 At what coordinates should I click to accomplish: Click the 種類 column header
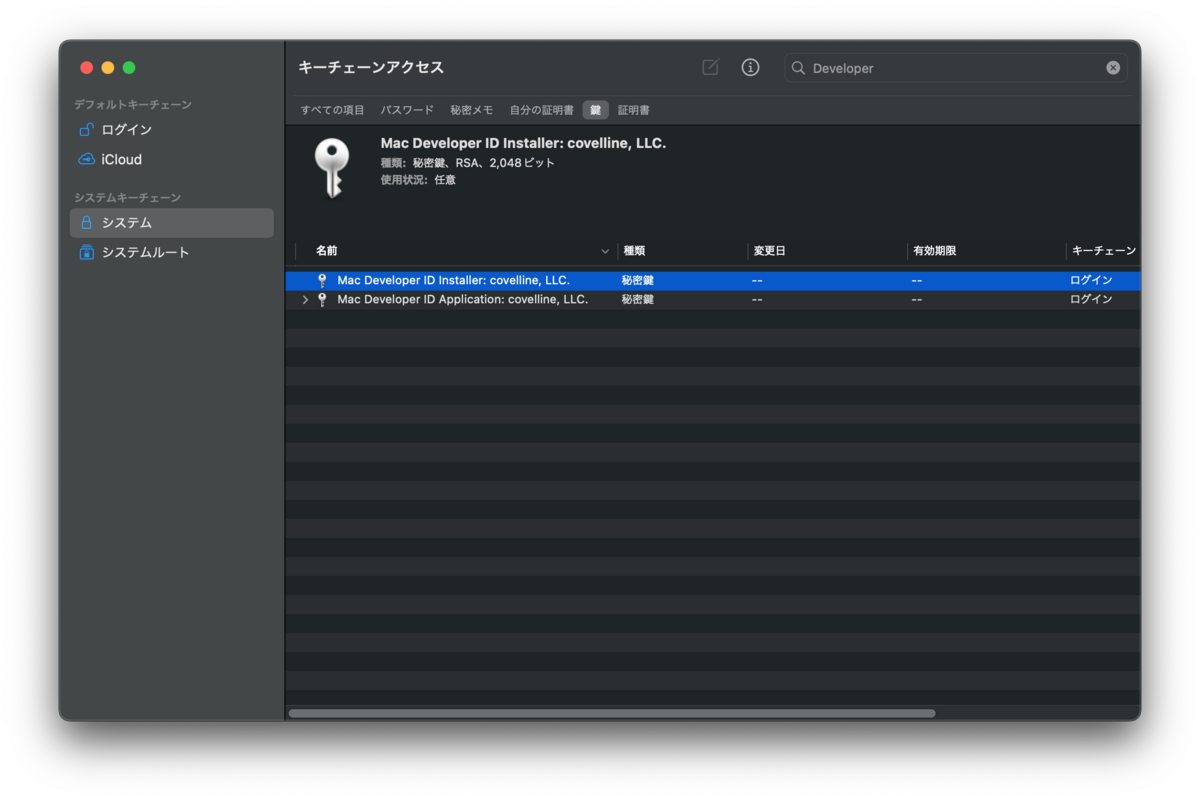point(682,251)
